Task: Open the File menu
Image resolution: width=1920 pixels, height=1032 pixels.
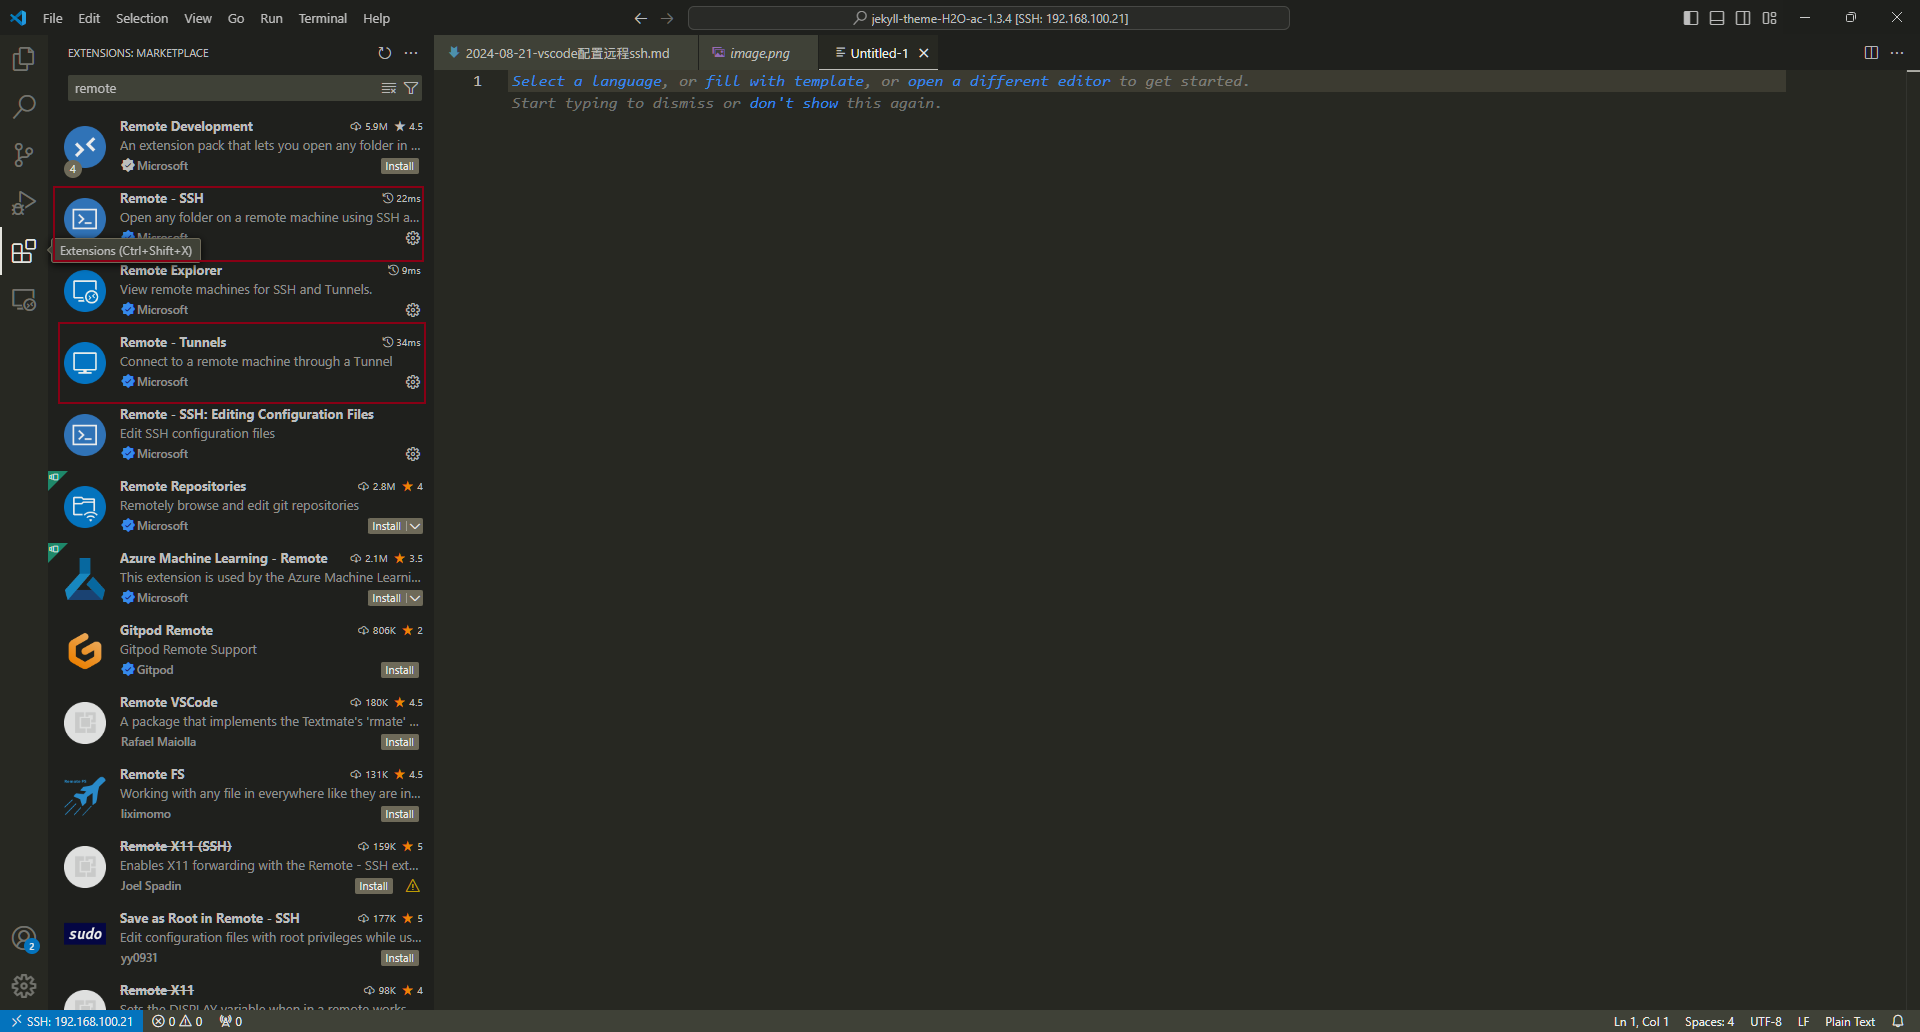Action: coord(53,18)
